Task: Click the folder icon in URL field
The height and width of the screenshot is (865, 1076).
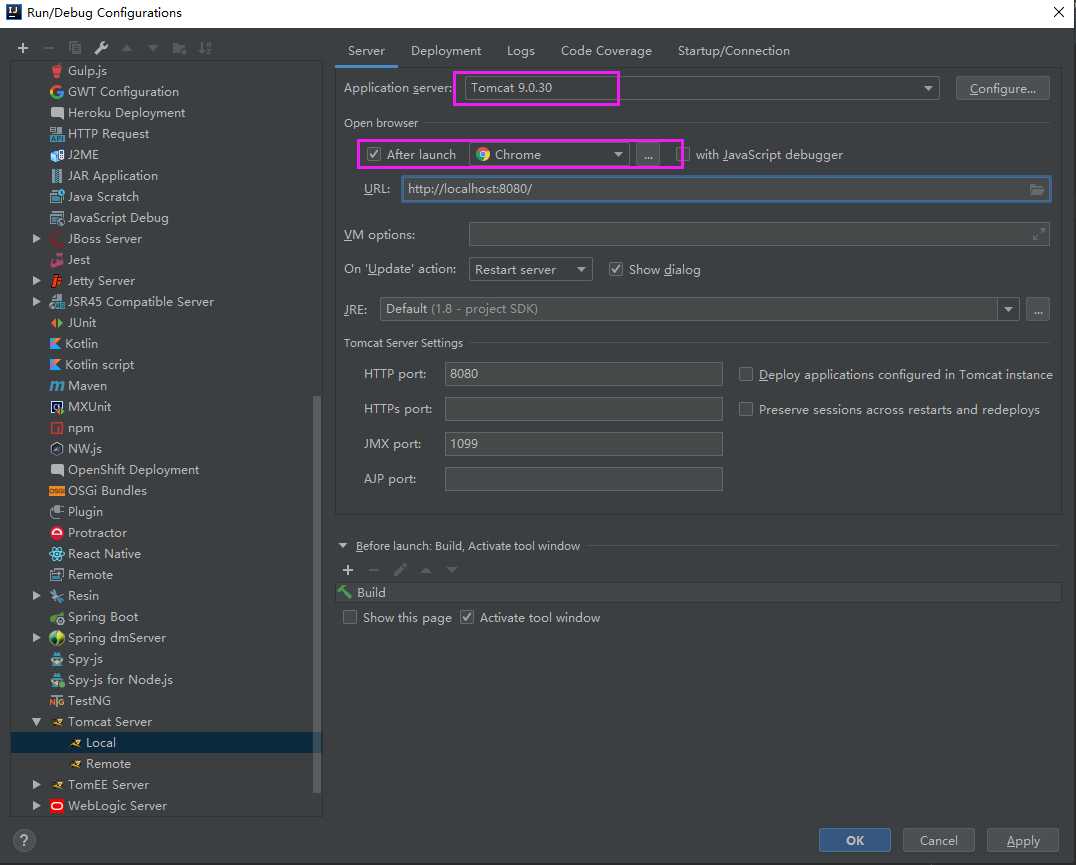Action: click(x=1037, y=189)
